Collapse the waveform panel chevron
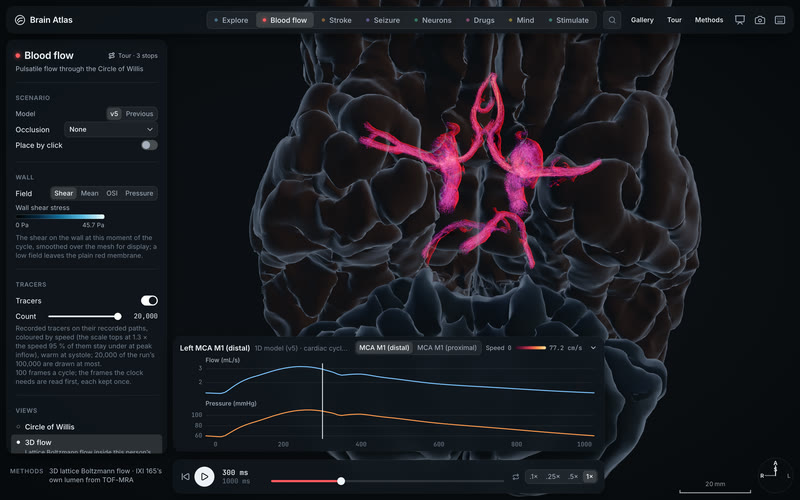The height and width of the screenshot is (500, 800). pyautogui.click(x=593, y=348)
